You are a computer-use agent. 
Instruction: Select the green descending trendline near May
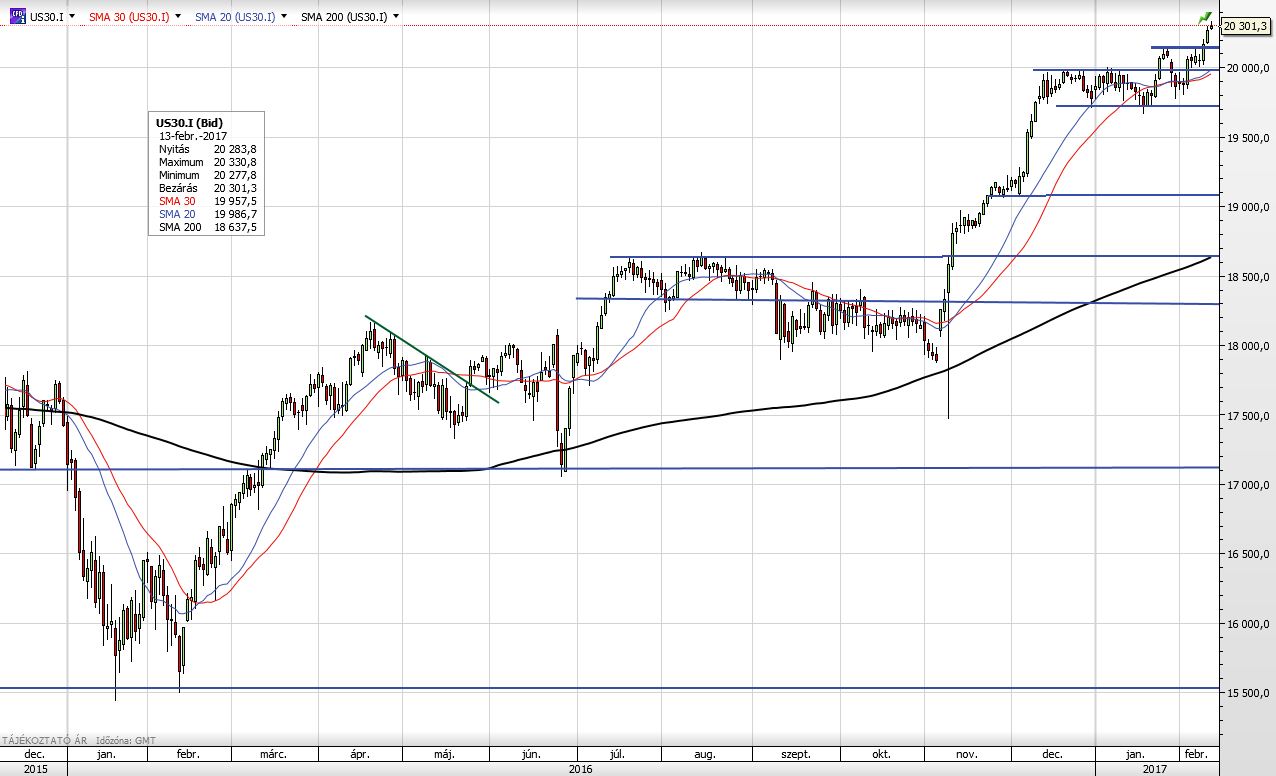tap(431, 359)
